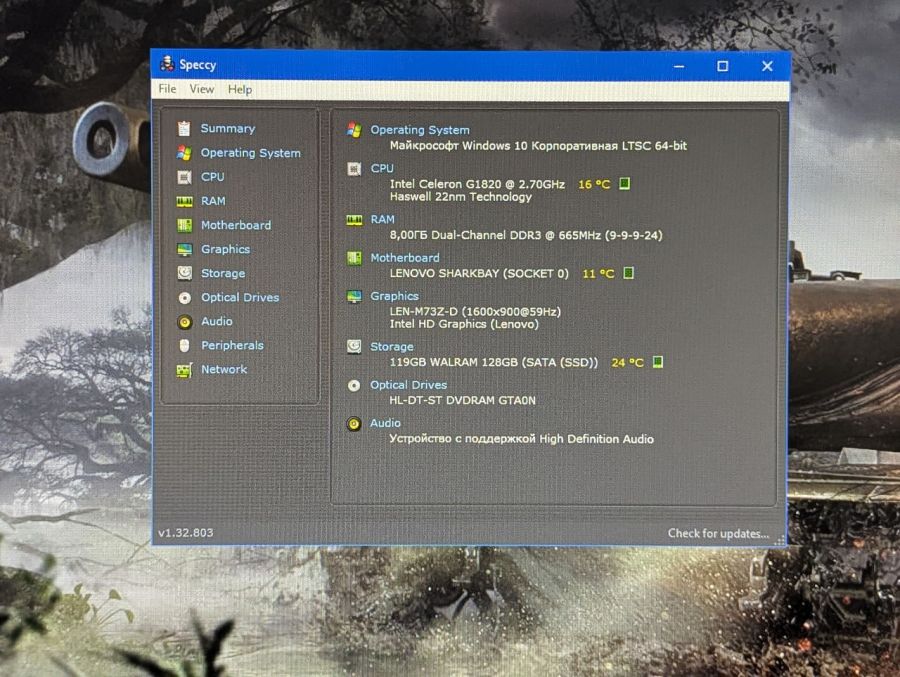The width and height of the screenshot is (900, 677).
Task: Show Audio section from sidebar
Action: coord(217,322)
